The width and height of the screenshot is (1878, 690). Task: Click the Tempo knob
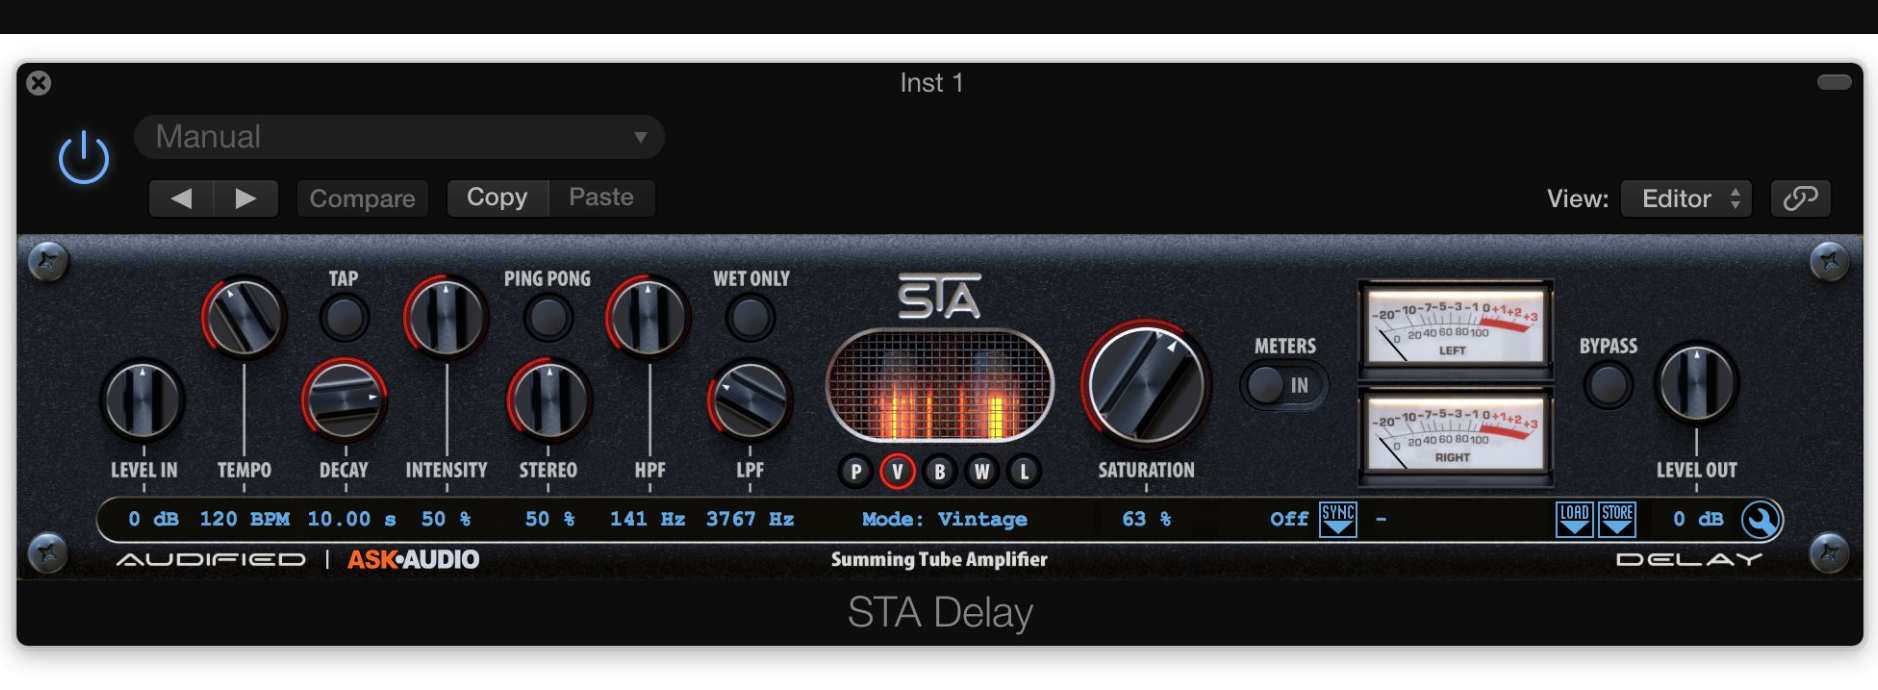pyautogui.click(x=243, y=317)
